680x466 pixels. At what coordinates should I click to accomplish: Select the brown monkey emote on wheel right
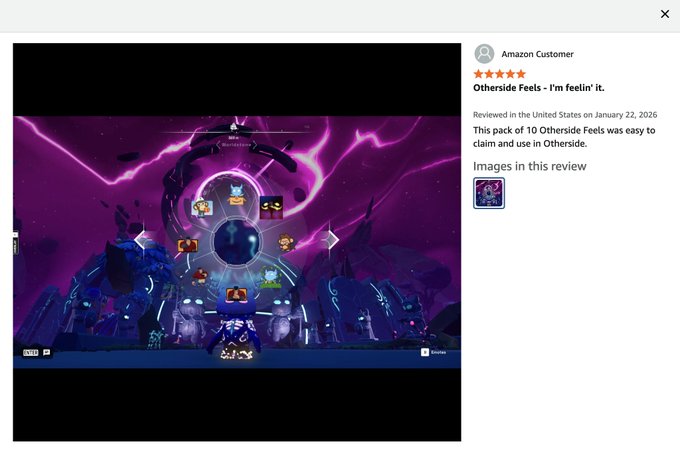click(286, 243)
